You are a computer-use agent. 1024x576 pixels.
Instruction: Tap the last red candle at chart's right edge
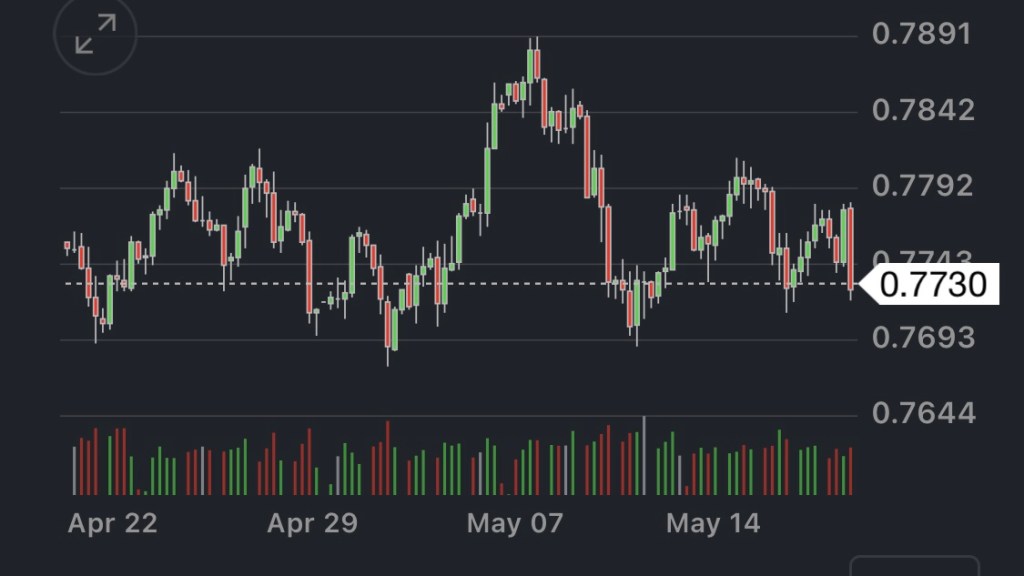[850, 250]
